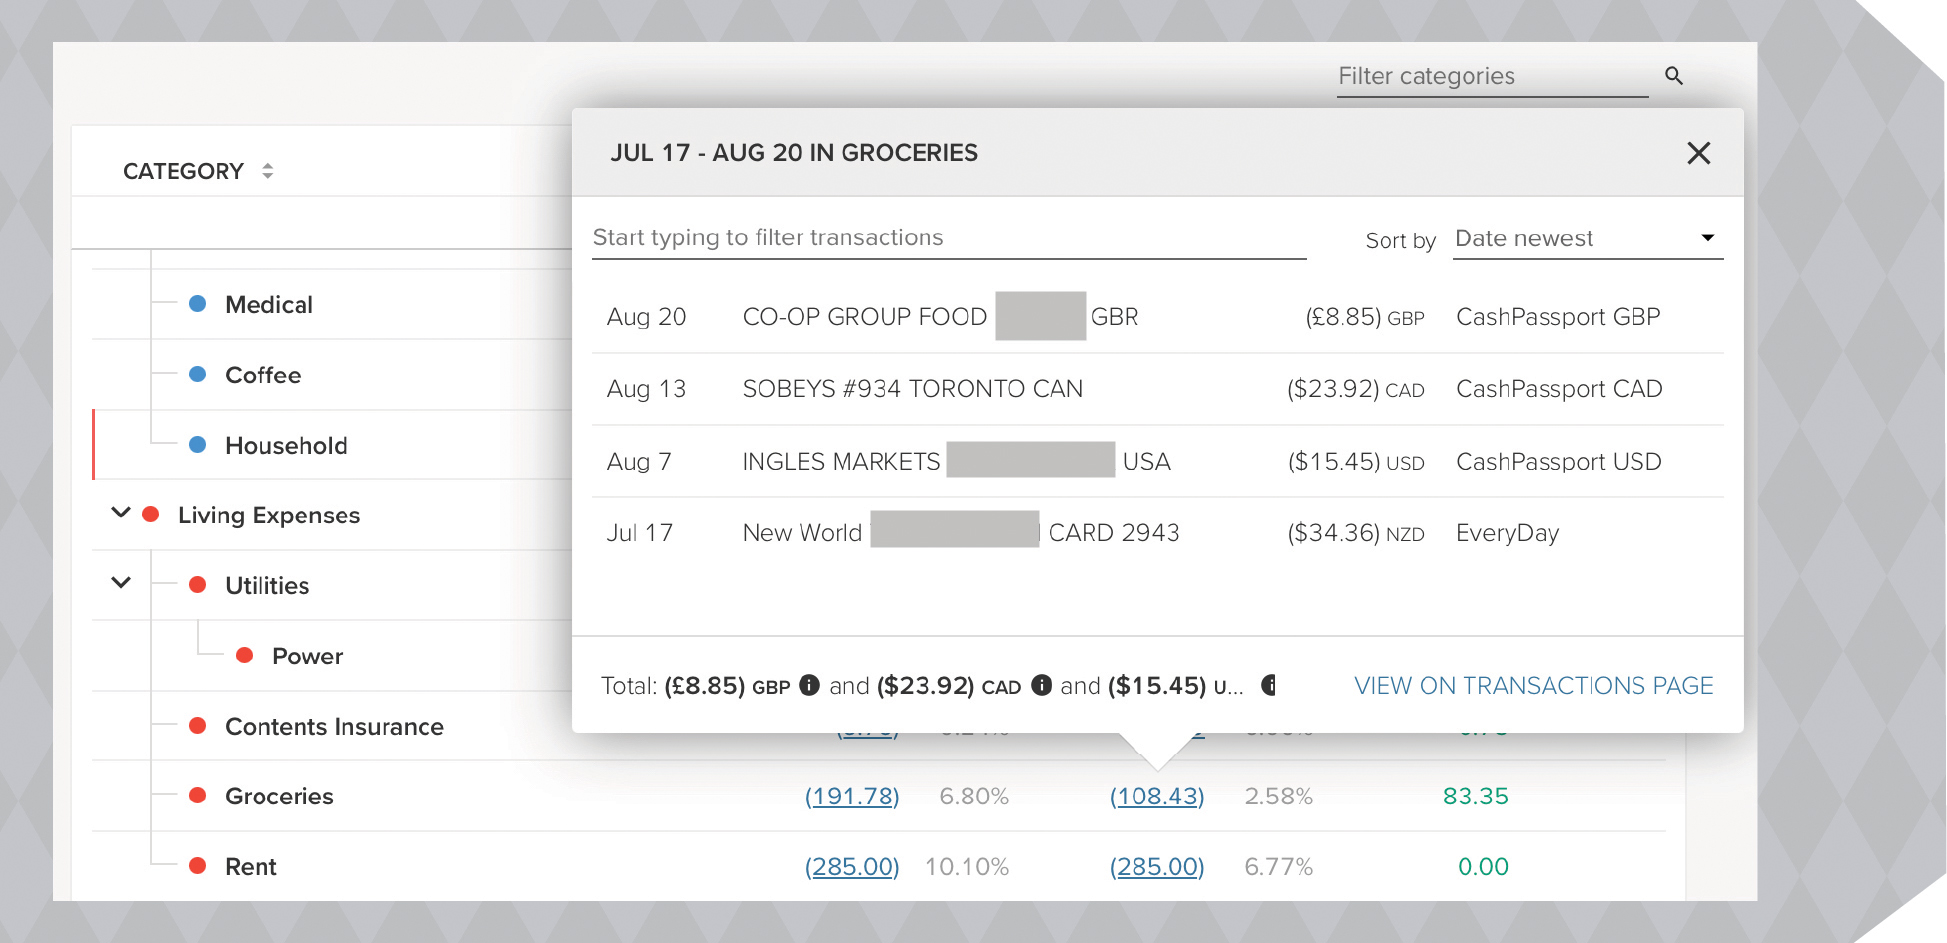Click the search magnifier icon
The height and width of the screenshot is (943, 1947).
[1673, 76]
